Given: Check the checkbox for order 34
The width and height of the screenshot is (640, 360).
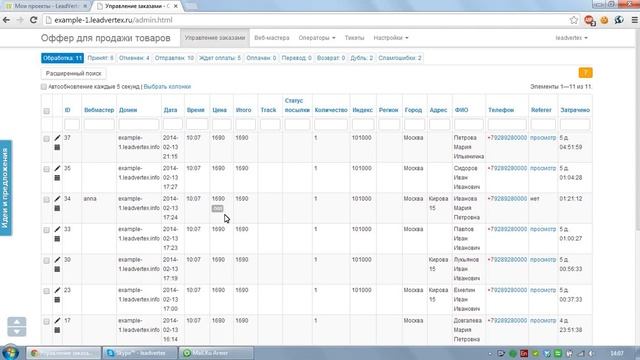Looking at the screenshot, I should [x=47, y=200].
